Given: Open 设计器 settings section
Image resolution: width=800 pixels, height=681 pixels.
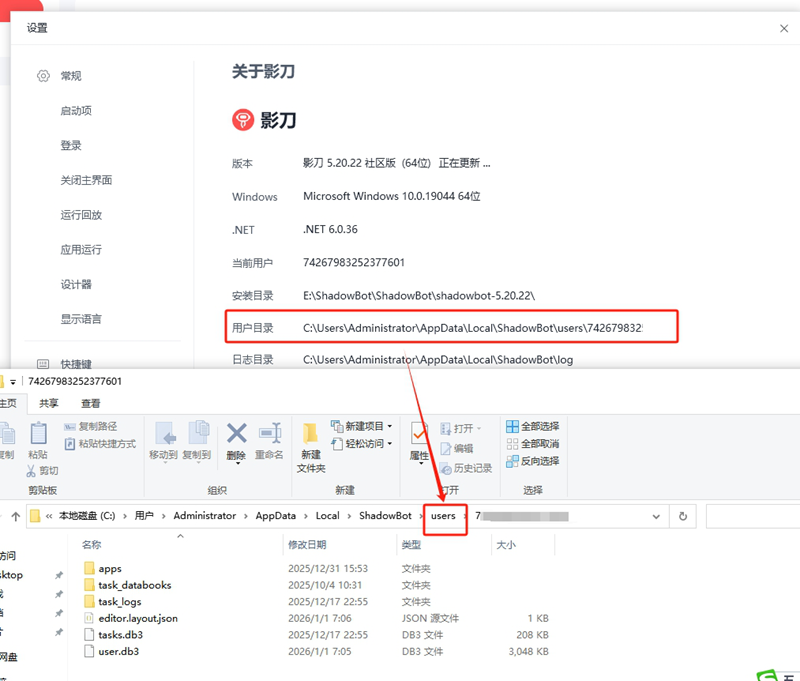Looking at the screenshot, I should tap(76, 284).
